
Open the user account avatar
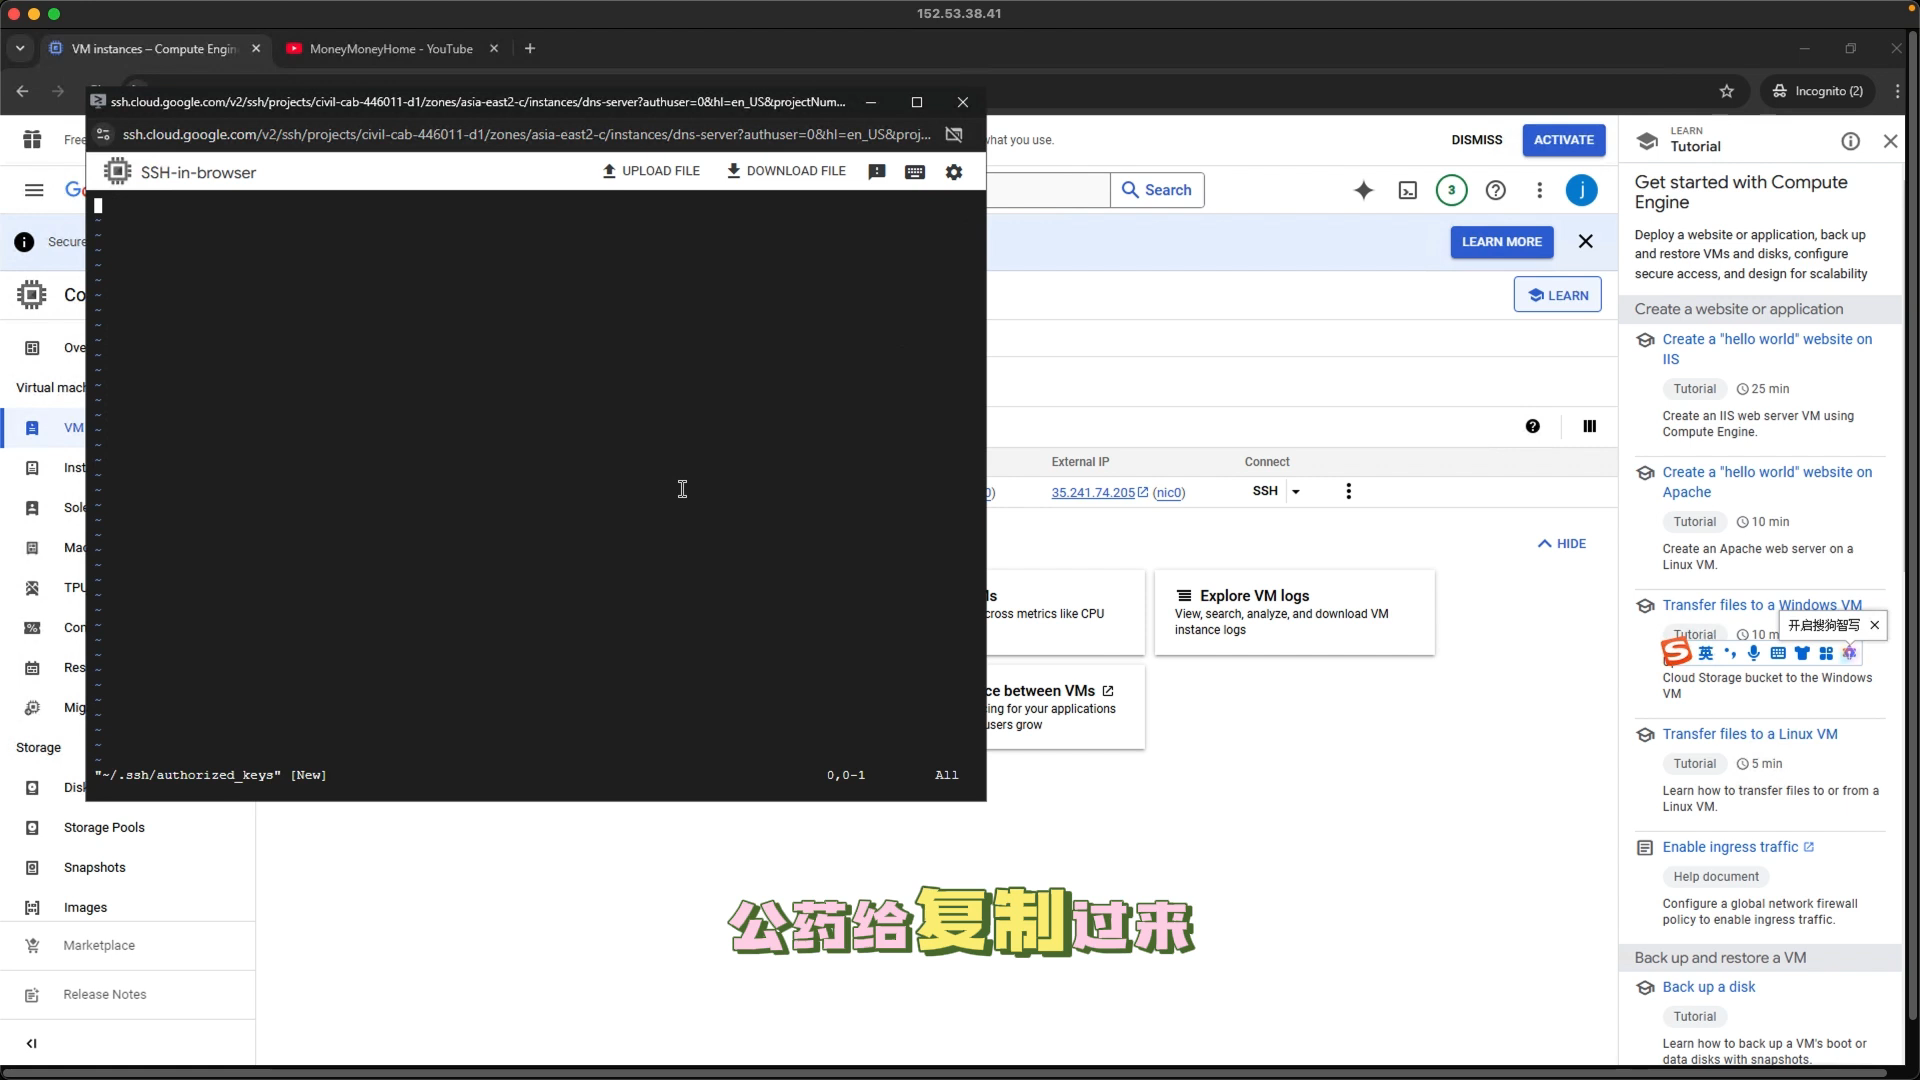pyautogui.click(x=1582, y=190)
